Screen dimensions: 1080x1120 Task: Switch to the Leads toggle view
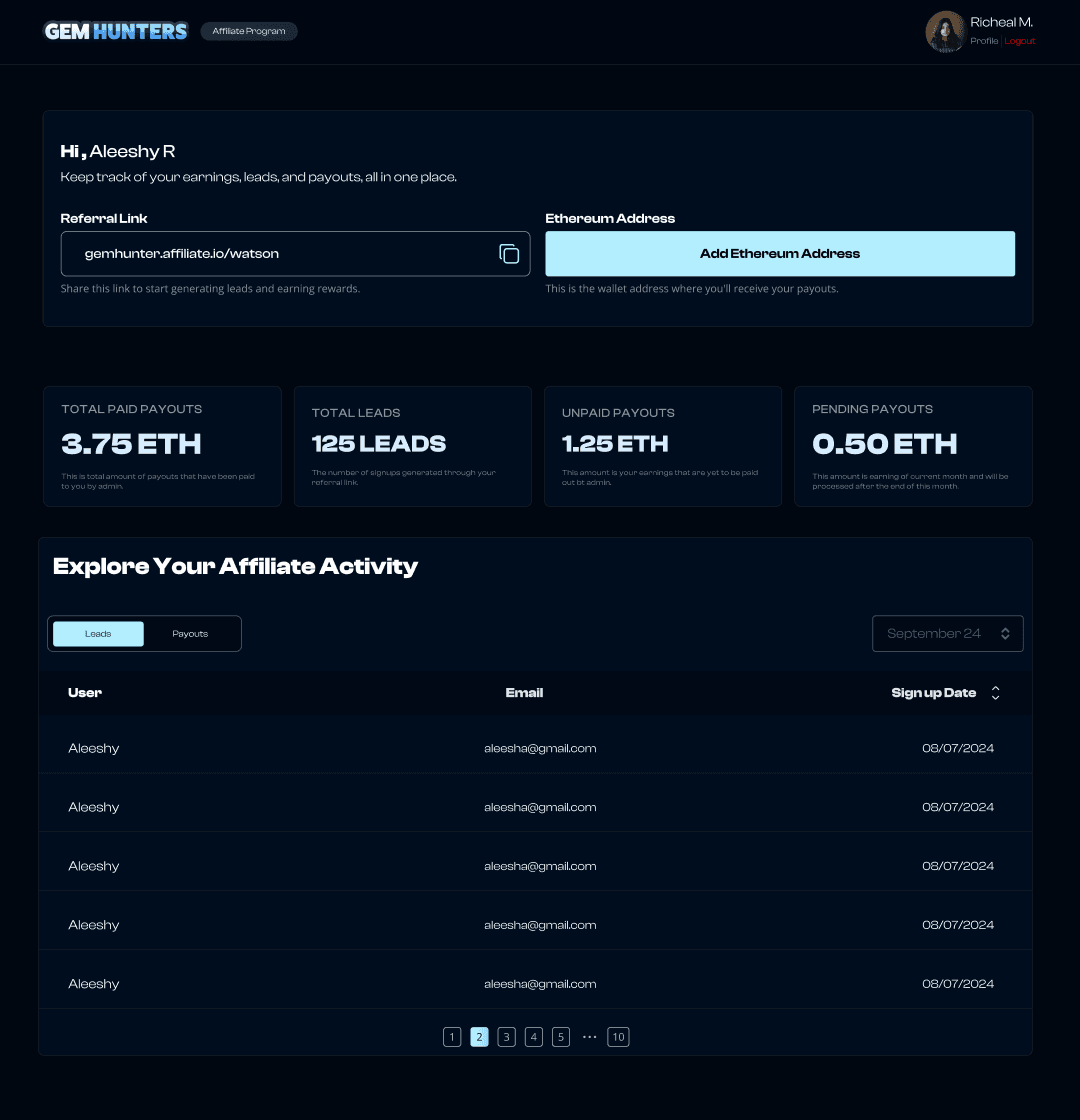coord(97,633)
